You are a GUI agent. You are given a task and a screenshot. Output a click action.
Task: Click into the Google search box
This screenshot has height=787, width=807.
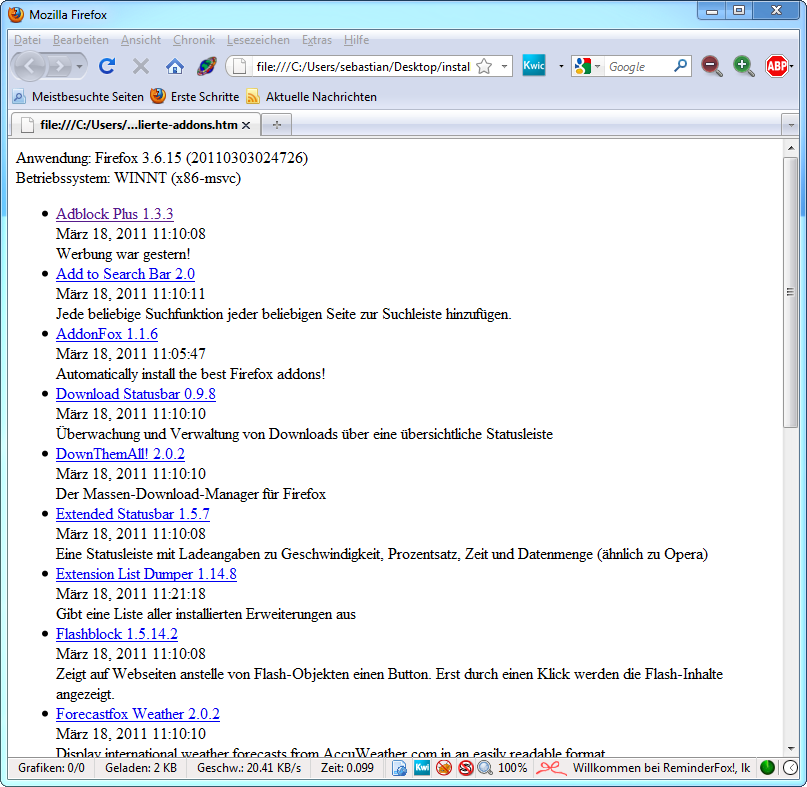click(x=638, y=67)
